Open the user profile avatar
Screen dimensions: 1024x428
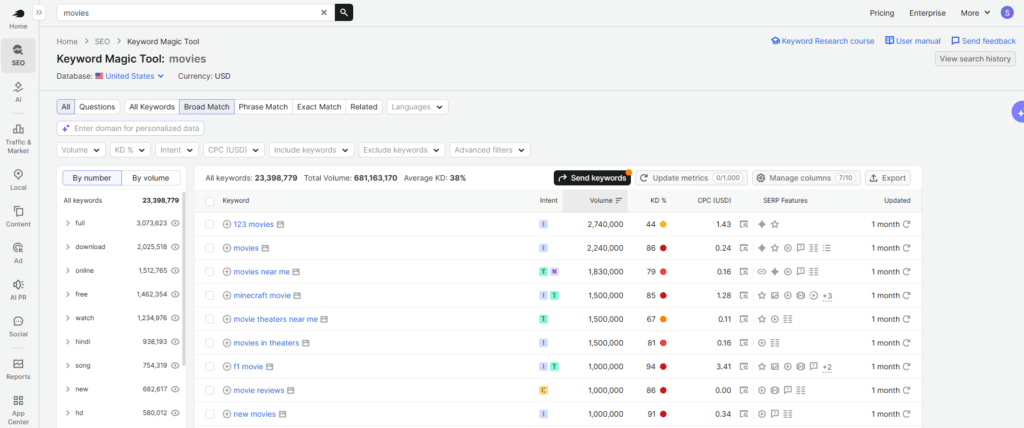click(x=1007, y=13)
